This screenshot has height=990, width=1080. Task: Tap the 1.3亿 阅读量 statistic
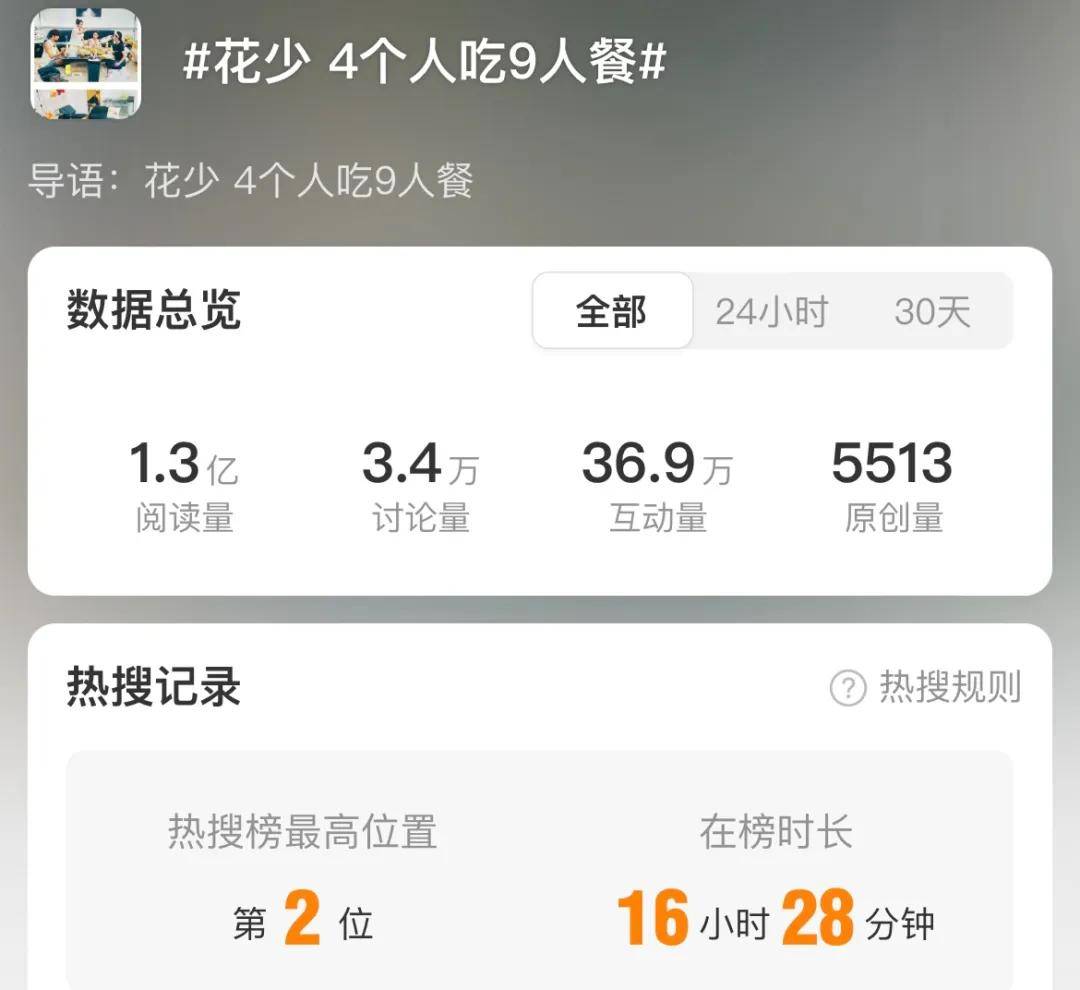[x=184, y=486]
